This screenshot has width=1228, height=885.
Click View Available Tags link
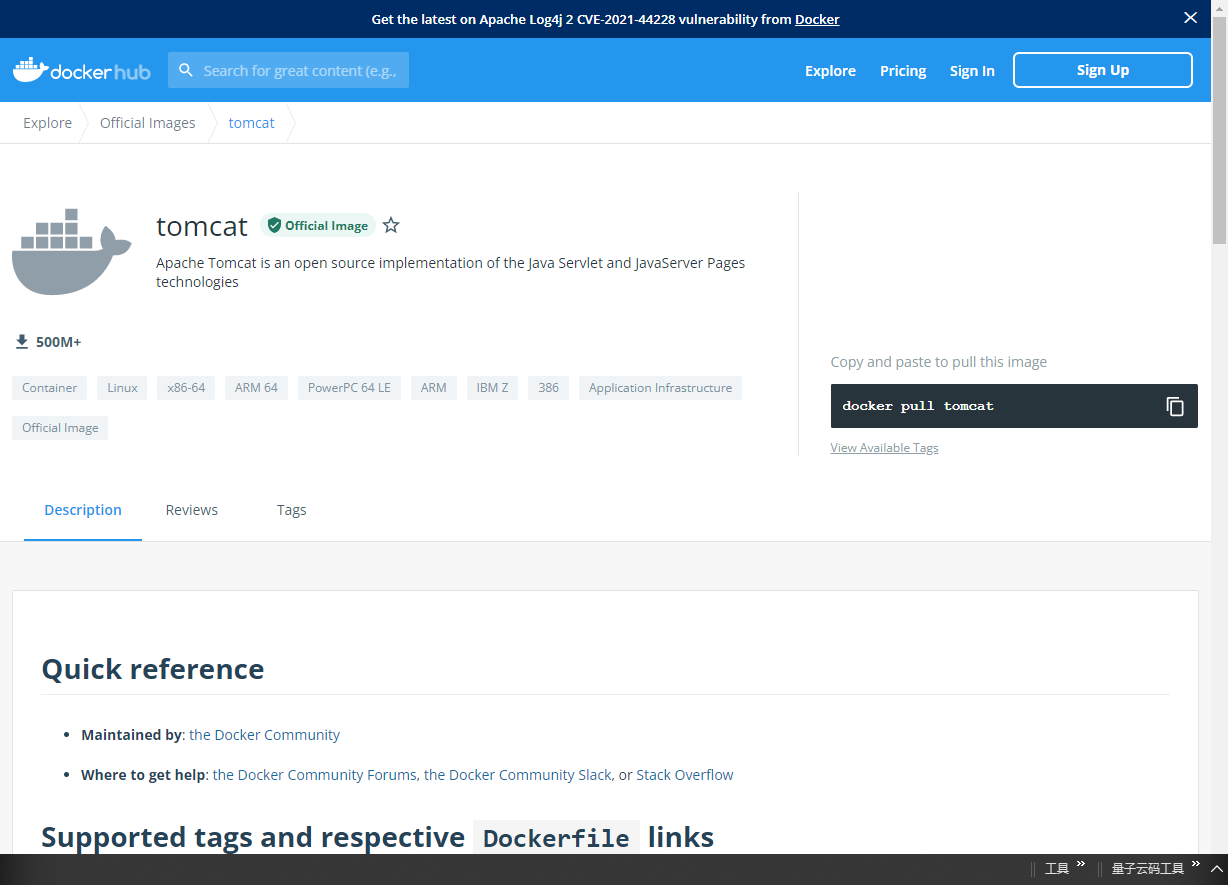(884, 447)
